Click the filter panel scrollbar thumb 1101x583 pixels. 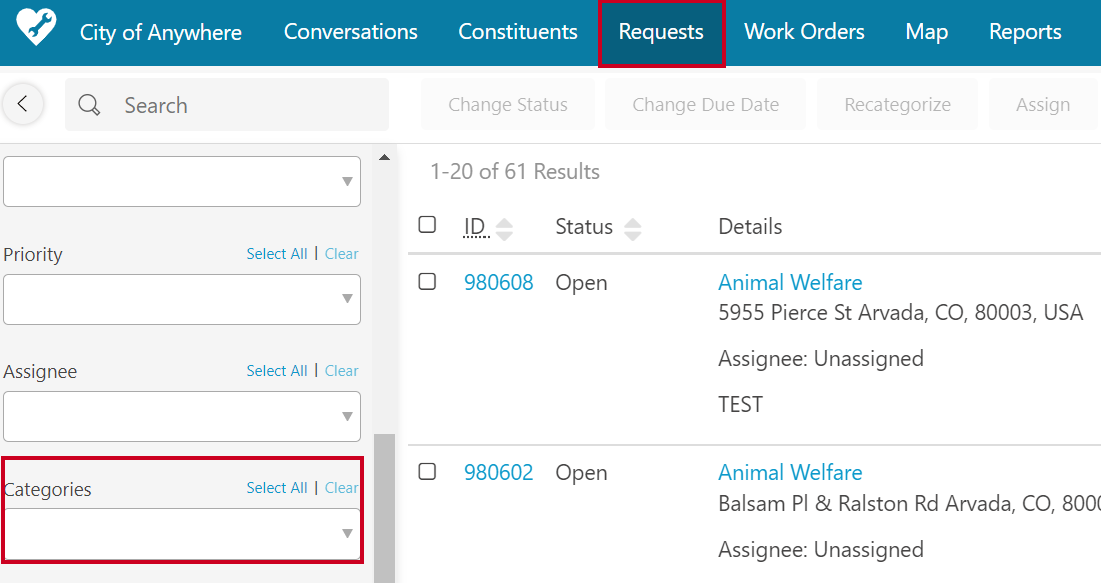pos(384,509)
